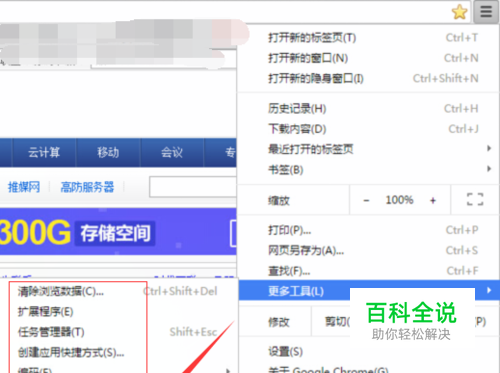Choose 查找(F)... menu item
Image resolution: width=500 pixels, height=373 pixels.
(369, 271)
